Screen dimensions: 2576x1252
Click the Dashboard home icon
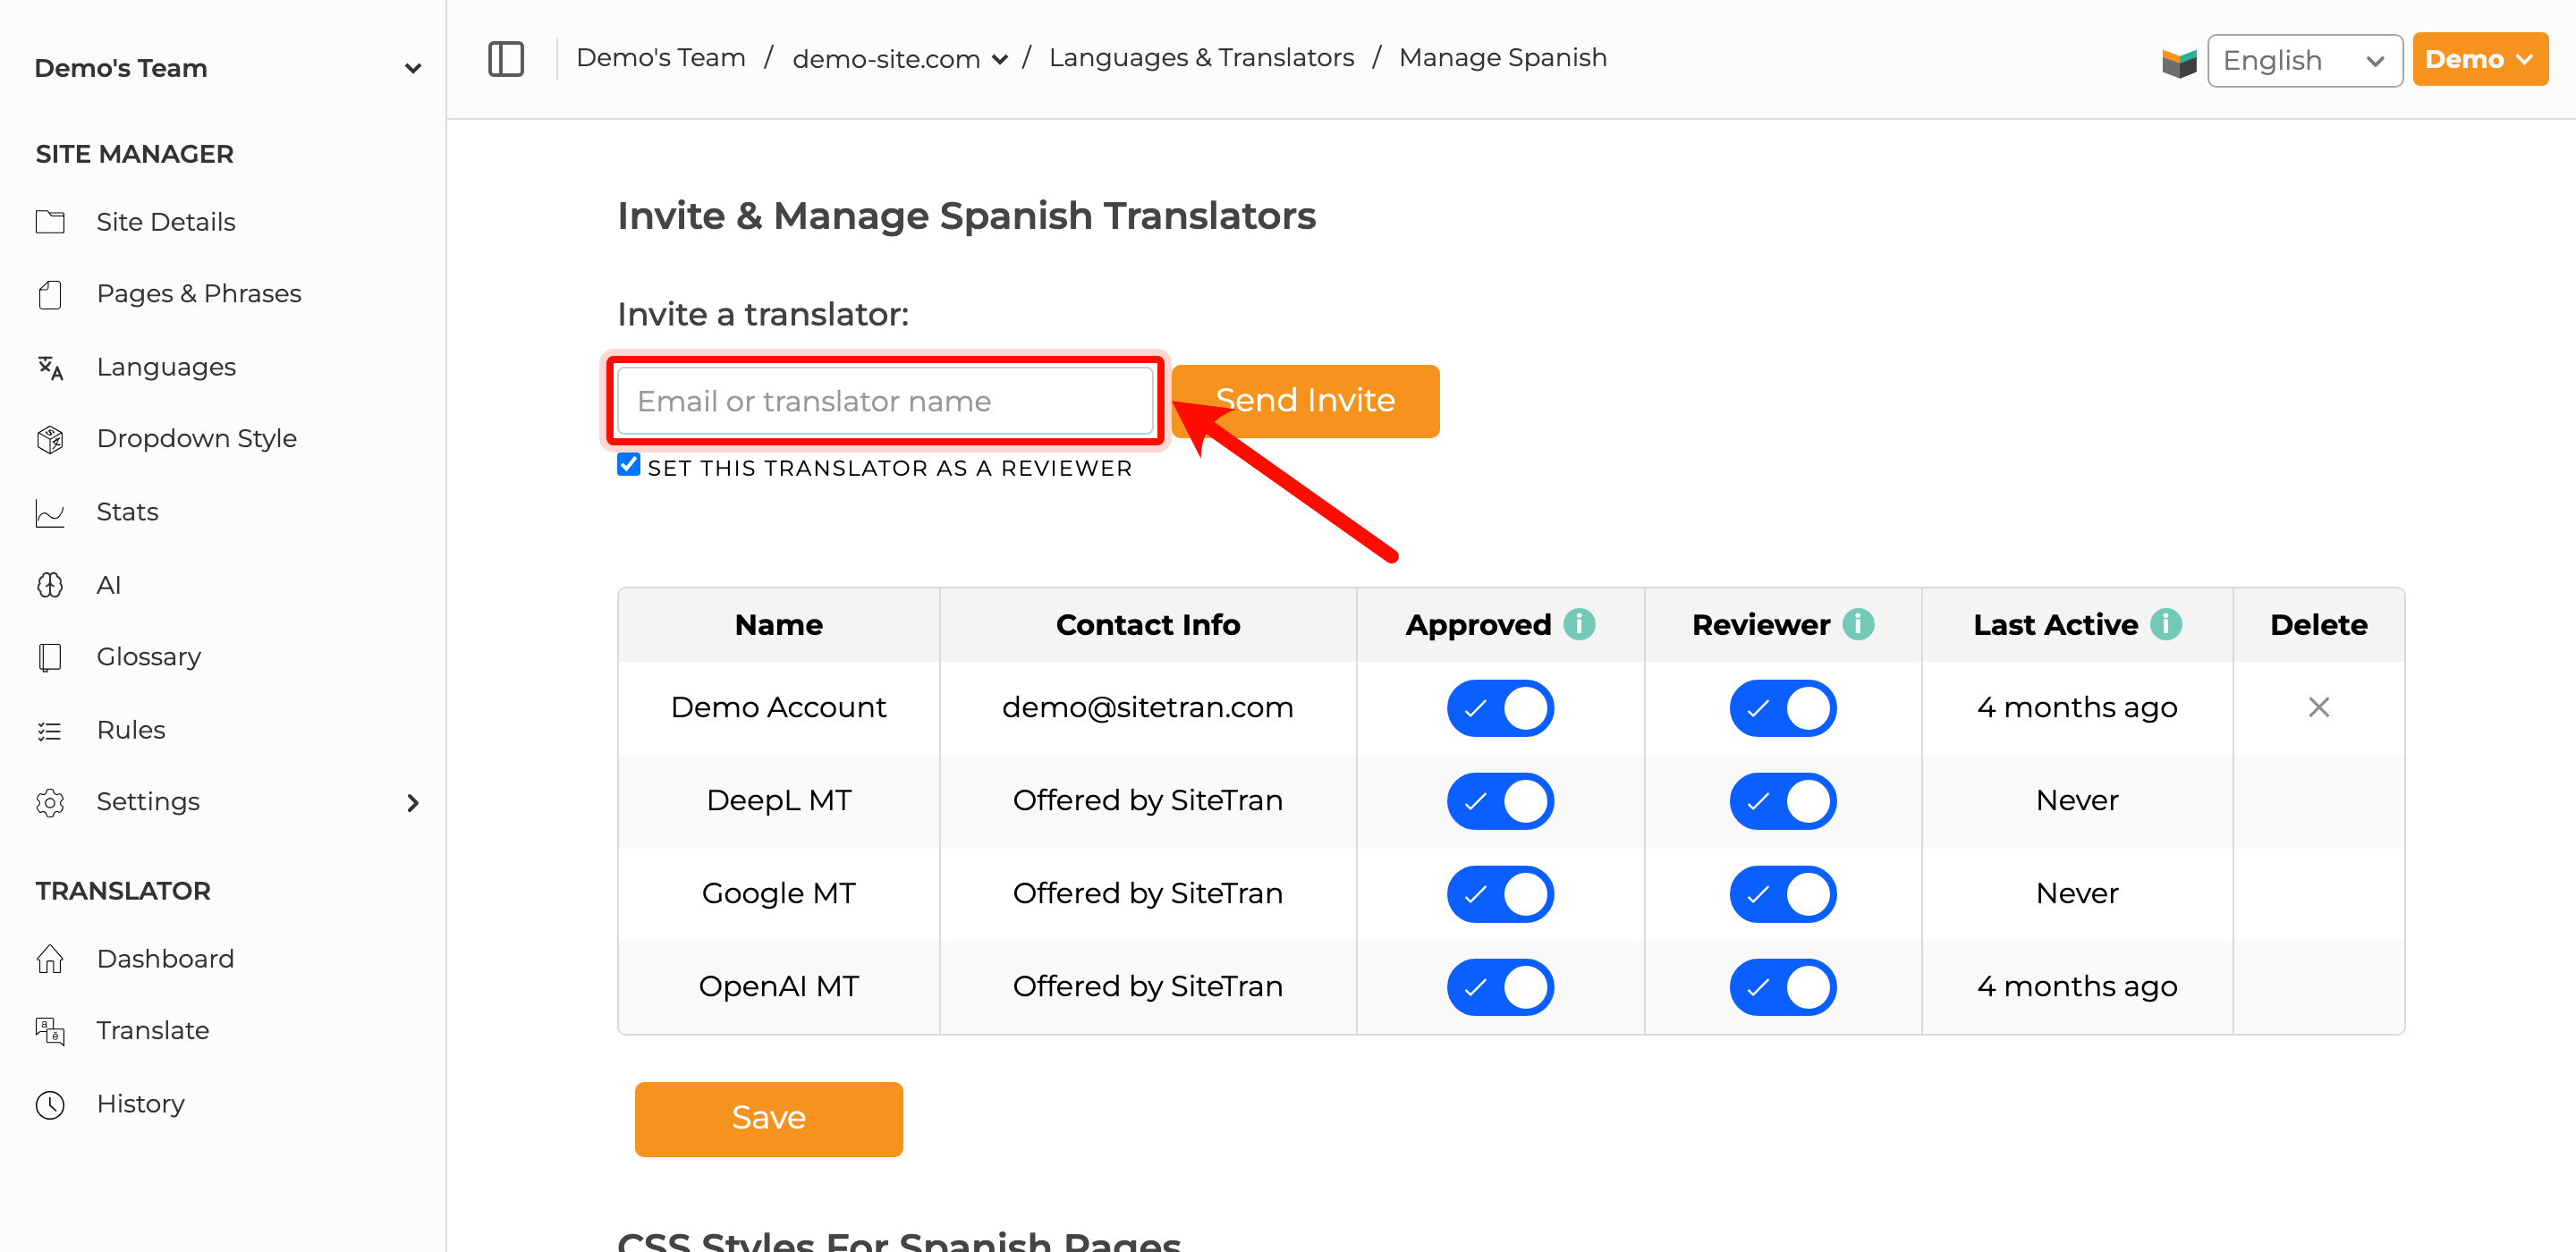point(50,959)
